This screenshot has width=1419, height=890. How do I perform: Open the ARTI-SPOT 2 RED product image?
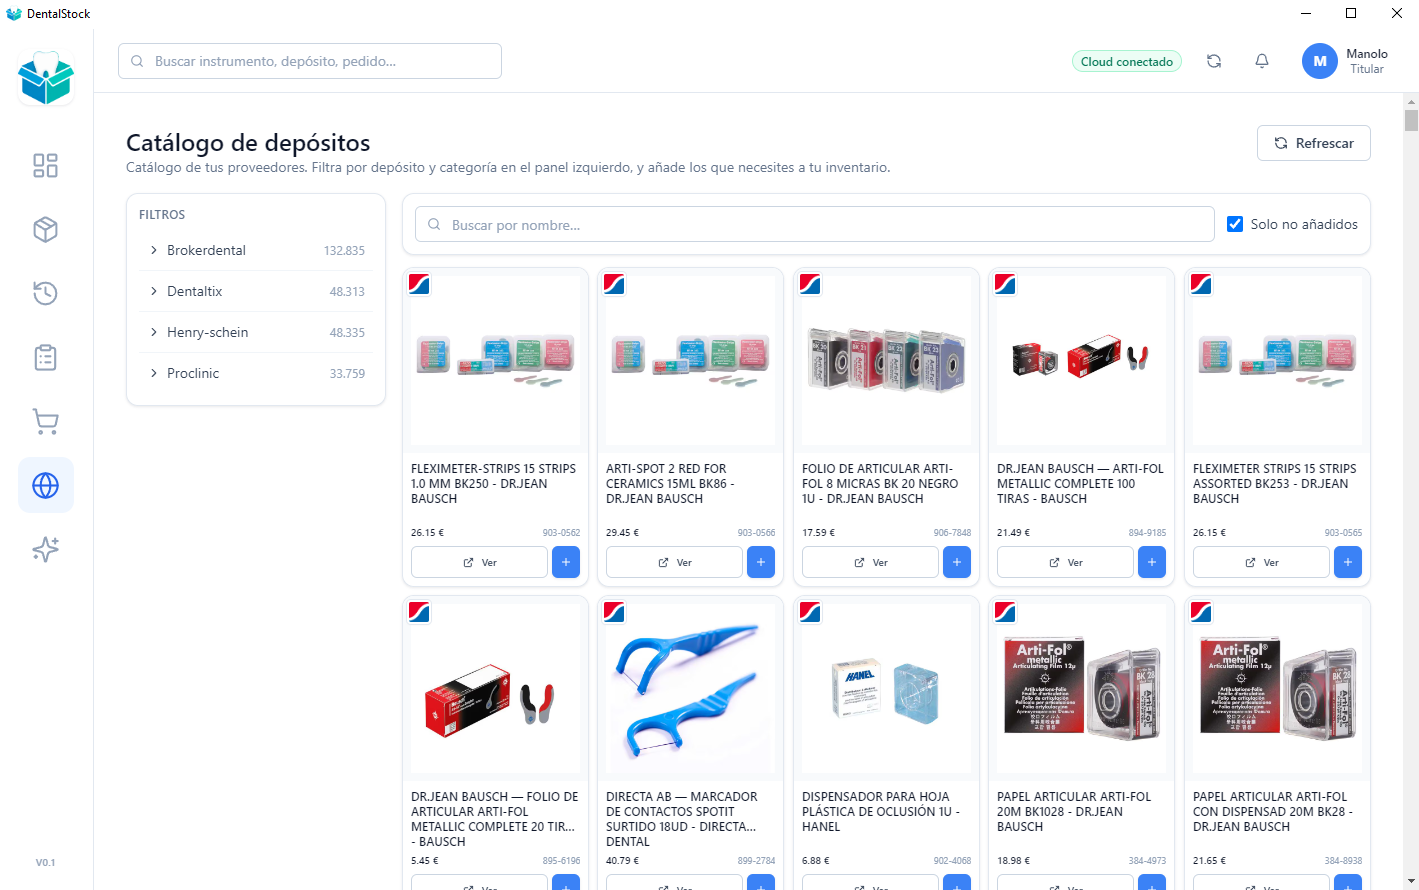pyautogui.click(x=690, y=360)
